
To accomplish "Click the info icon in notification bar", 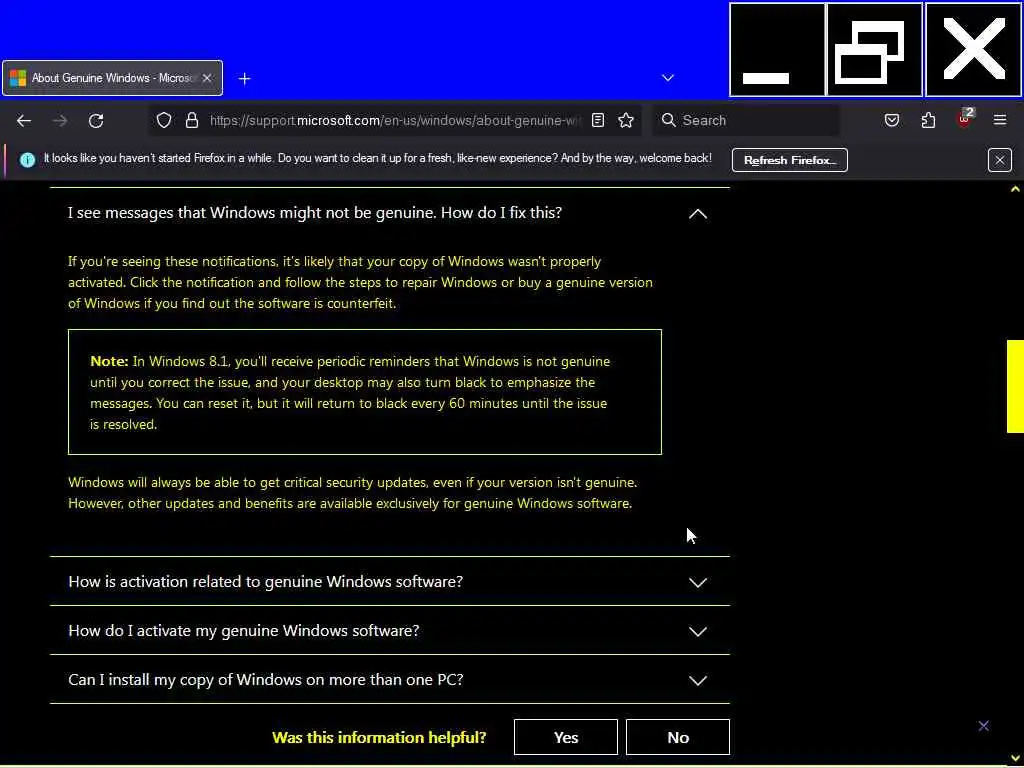I will coord(27,160).
